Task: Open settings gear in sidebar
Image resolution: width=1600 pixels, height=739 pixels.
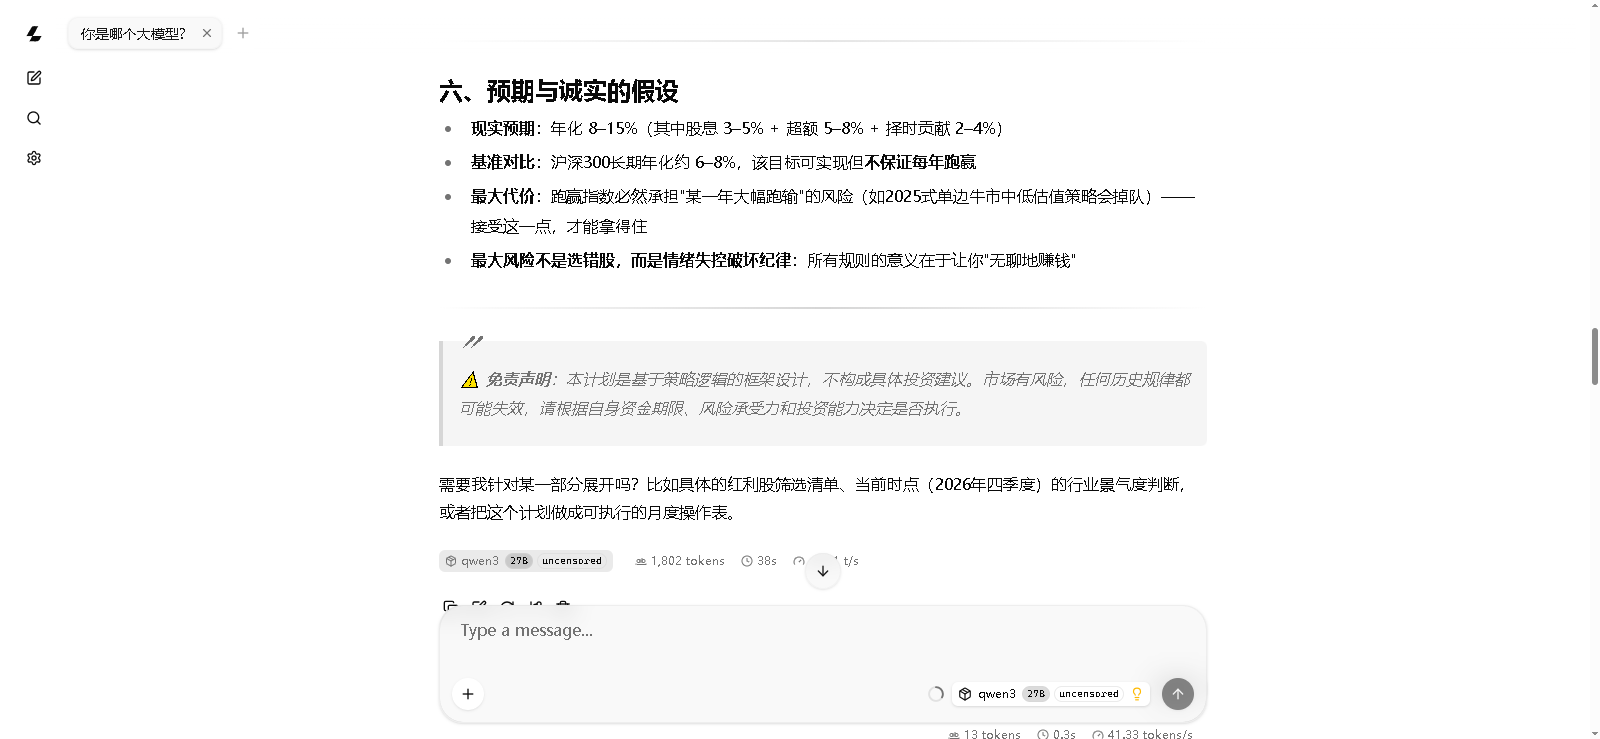Action: pyautogui.click(x=34, y=158)
